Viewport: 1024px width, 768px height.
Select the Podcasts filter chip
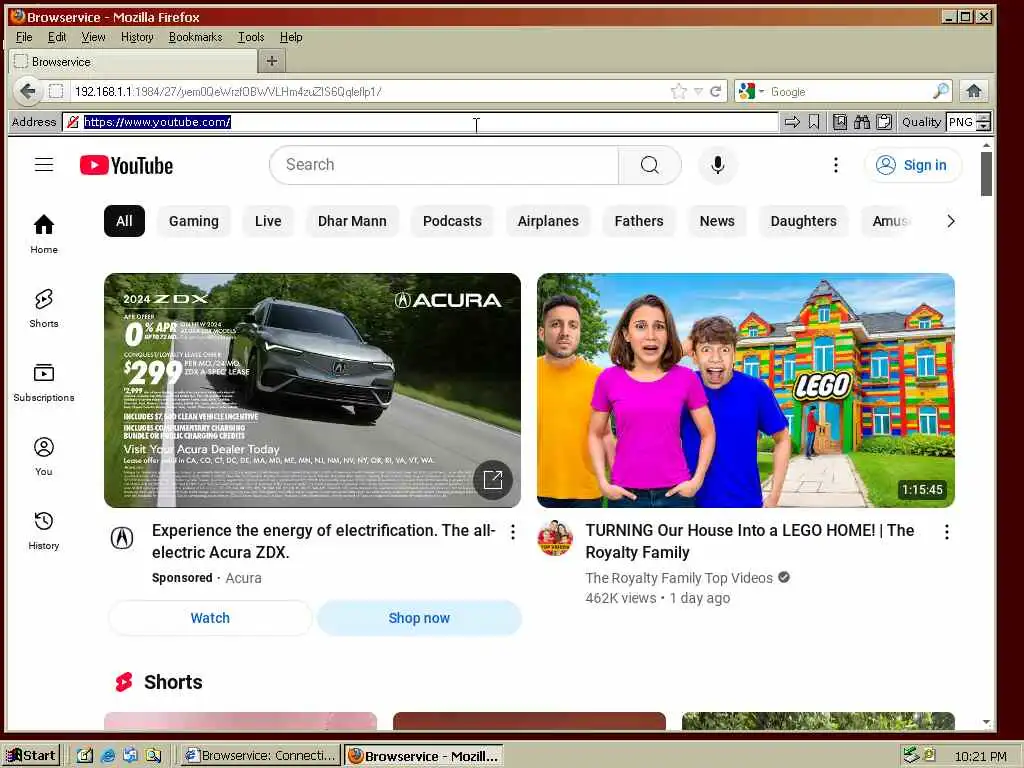(452, 221)
